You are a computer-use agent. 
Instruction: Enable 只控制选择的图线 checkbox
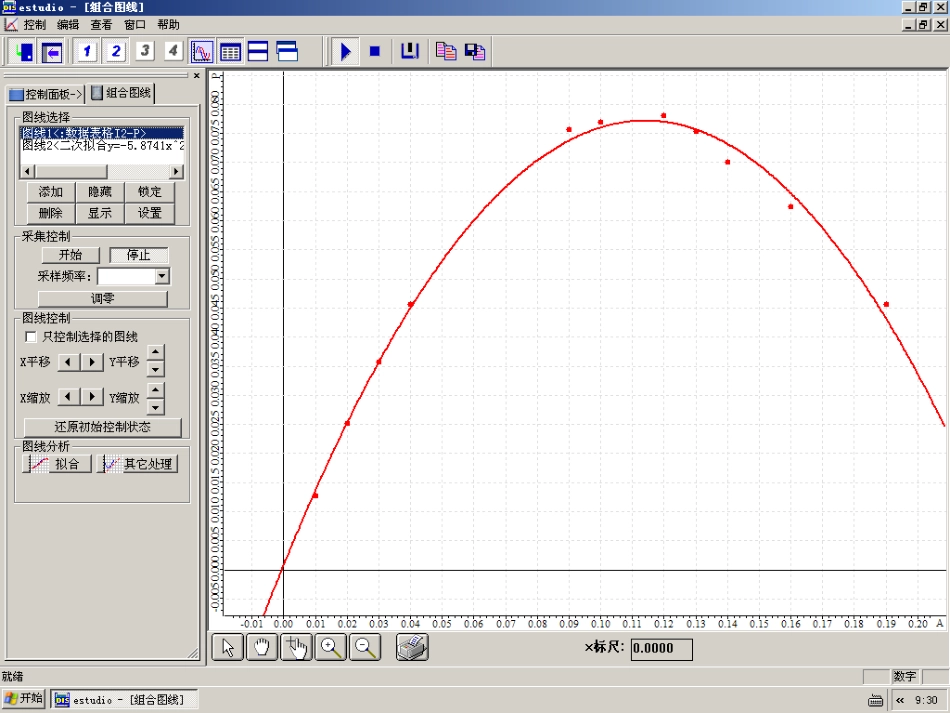[x=30, y=337]
